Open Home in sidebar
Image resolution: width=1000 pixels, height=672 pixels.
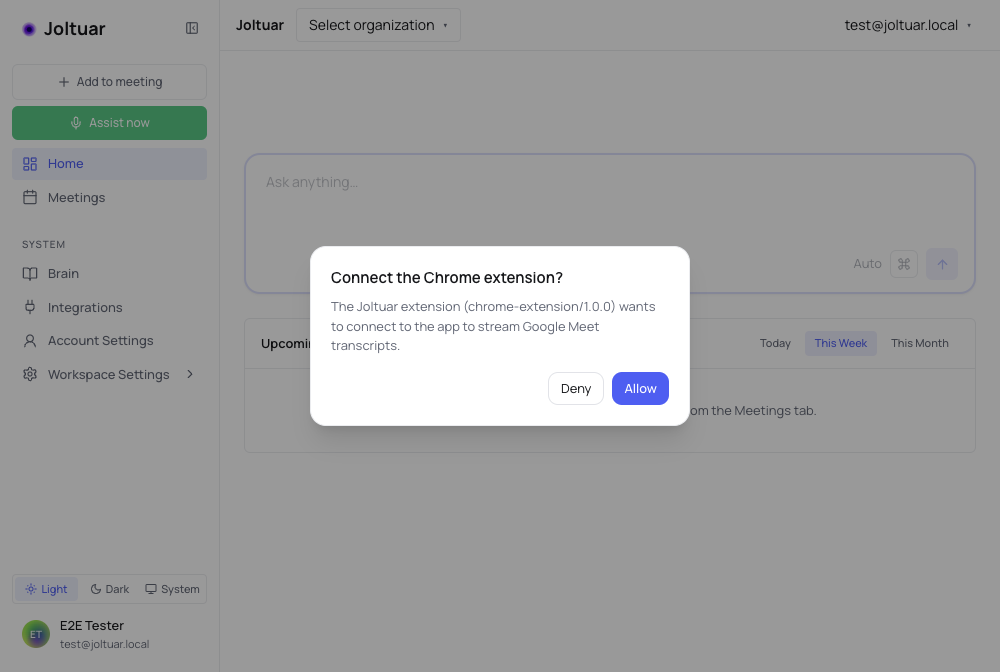(x=110, y=164)
